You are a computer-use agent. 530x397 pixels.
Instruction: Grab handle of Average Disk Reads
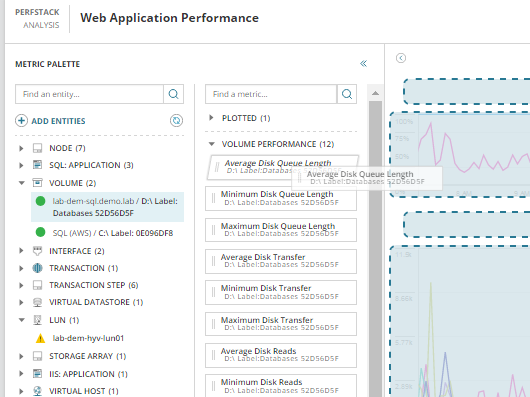point(213,355)
